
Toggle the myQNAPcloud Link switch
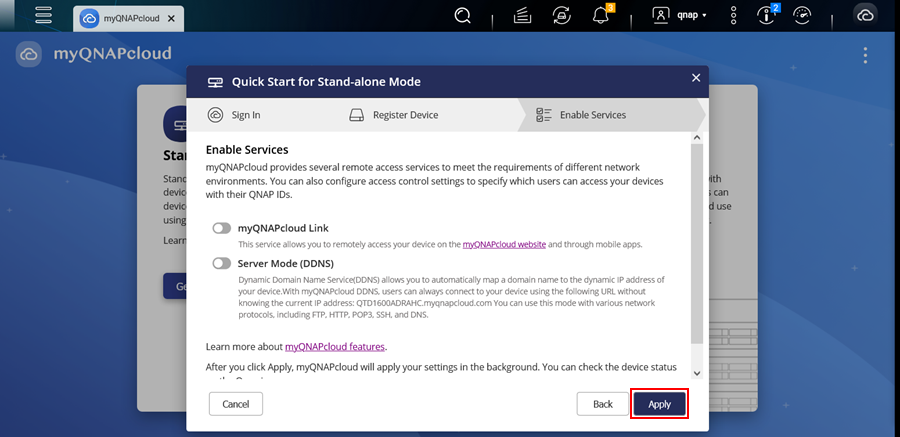pos(222,228)
